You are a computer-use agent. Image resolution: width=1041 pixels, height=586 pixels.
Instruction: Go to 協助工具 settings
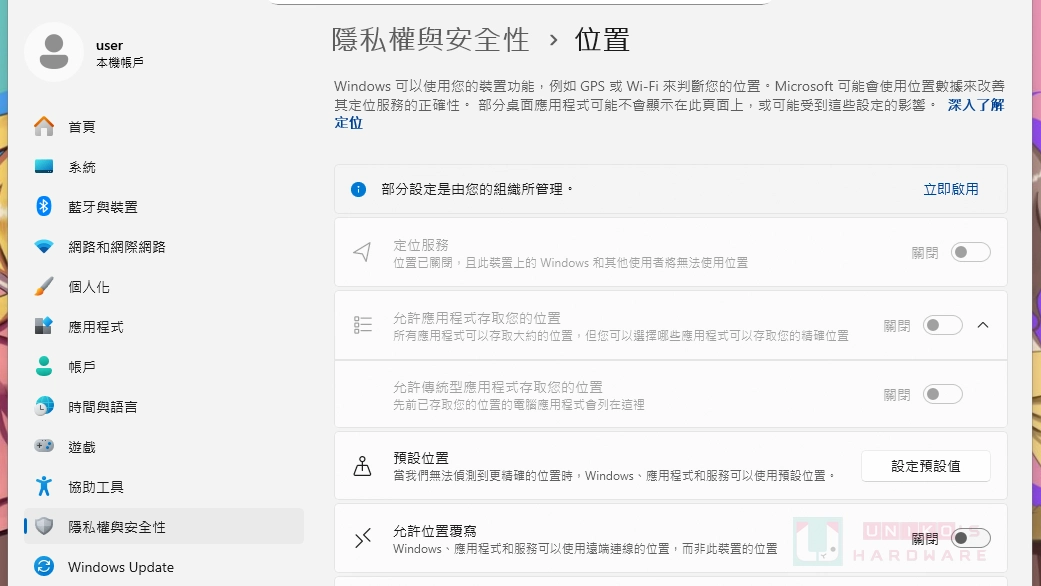[163, 486]
